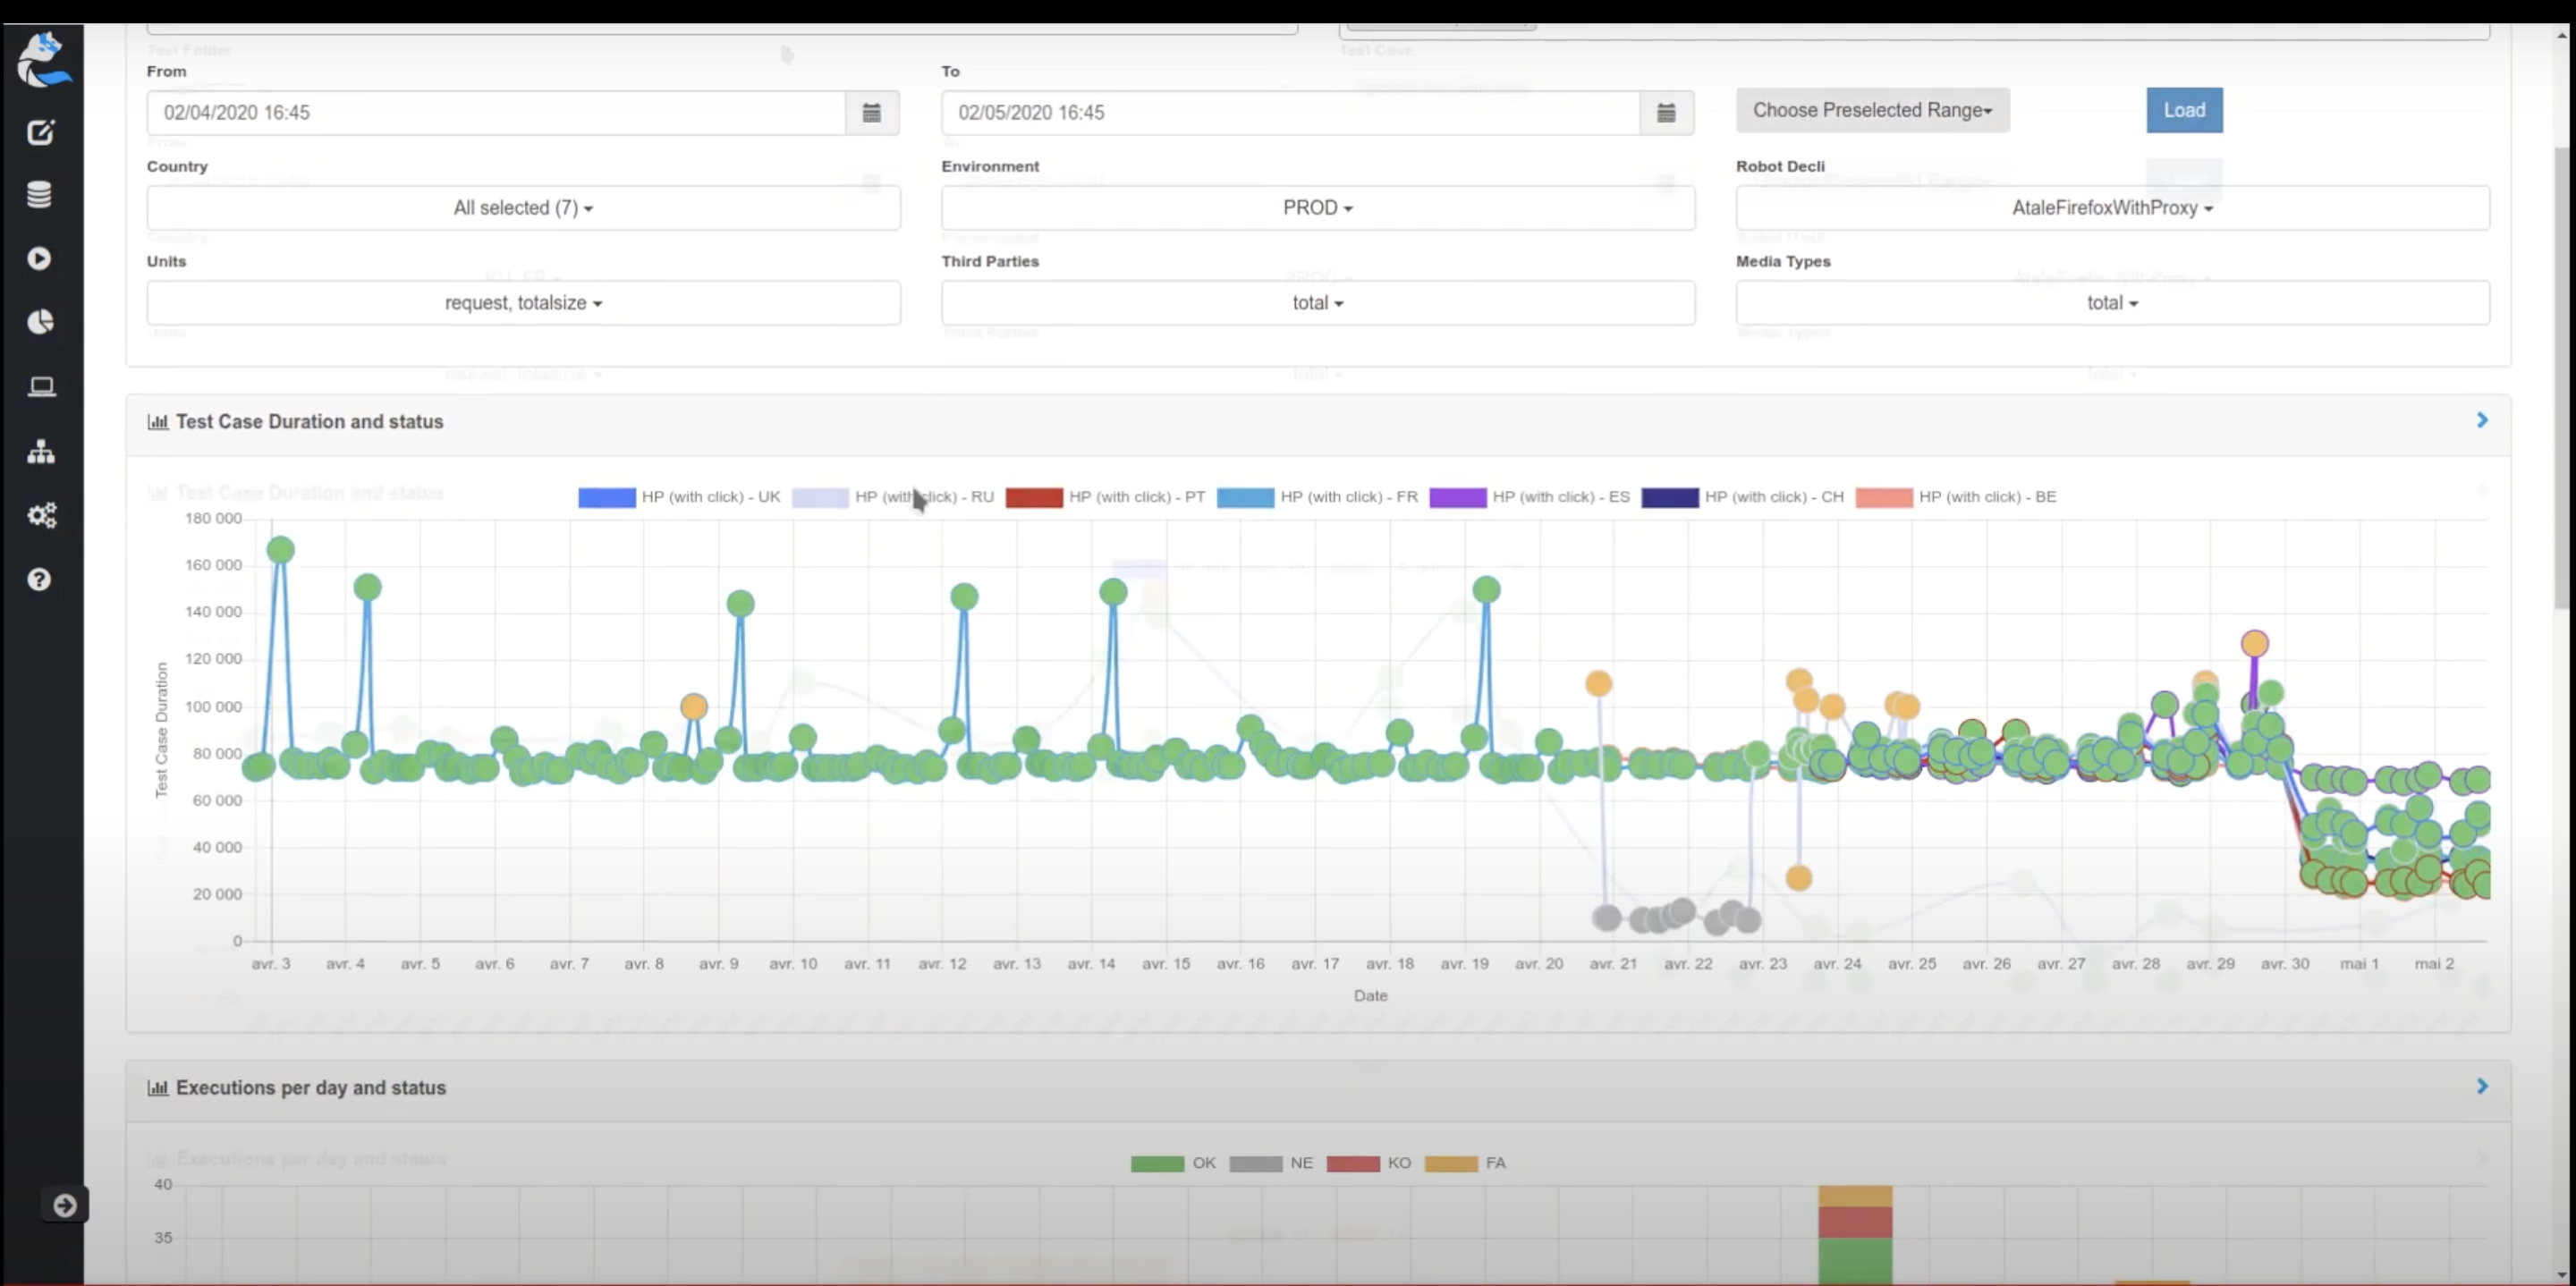The height and width of the screenshot is (1286, 2576).
Task: Click the gears settings sidebar icon
Action: [40, 515]
